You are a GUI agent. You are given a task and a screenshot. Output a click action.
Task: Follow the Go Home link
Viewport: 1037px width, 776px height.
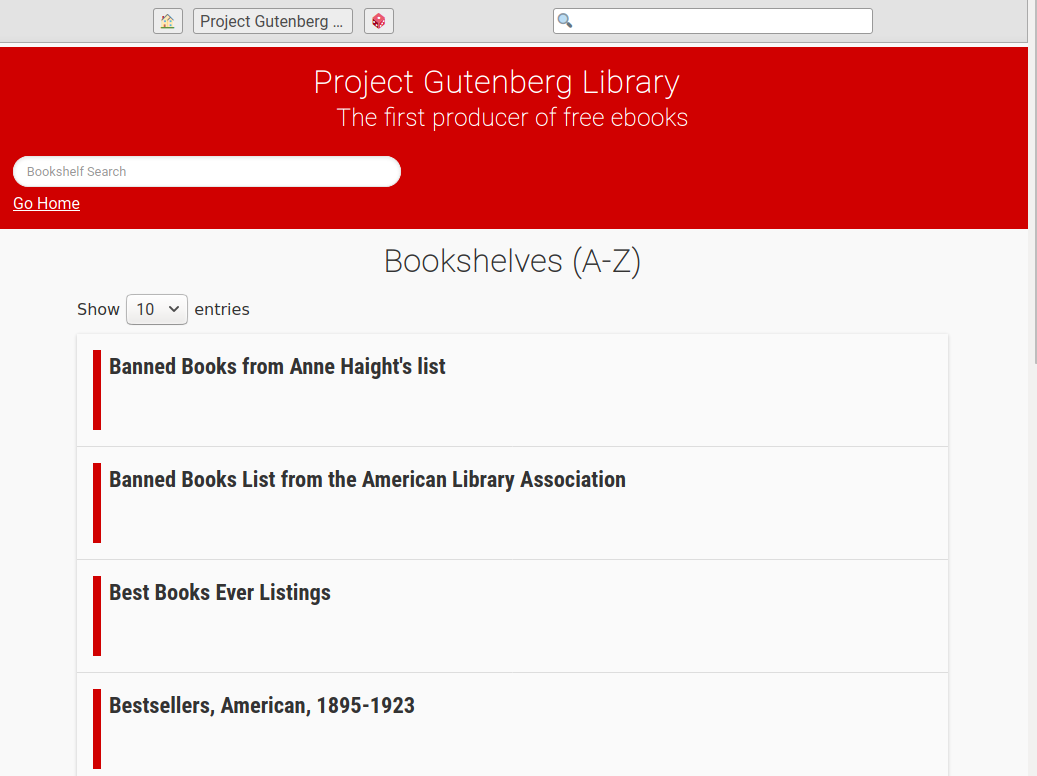click(46, 203)
